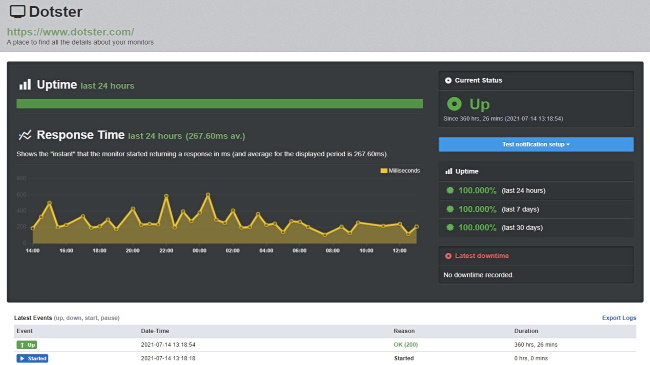Image resolution: width=650 pixels, height=365 pixels.
Task: Click the Export Logs link
Action: pyautogui.click(x=619, y=318)
